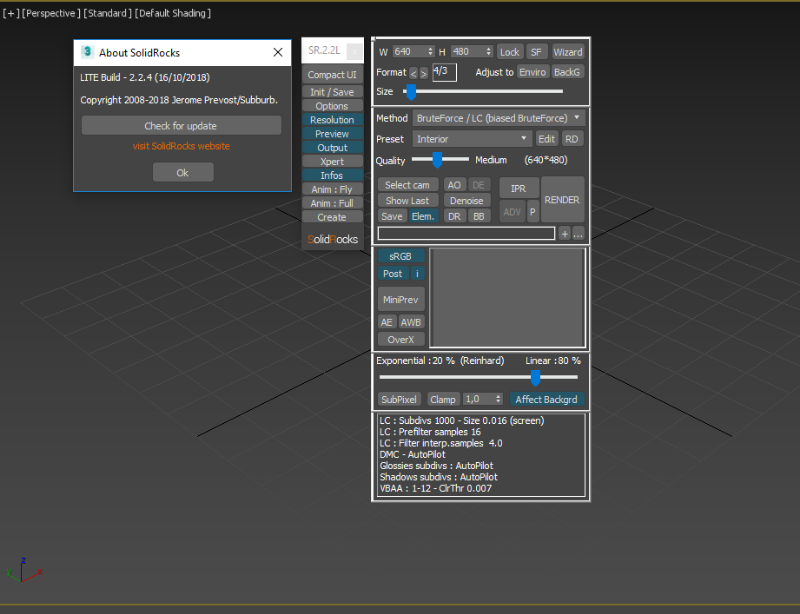Click the P button beside ADV
This screenshot has height=614, width=800.
coord(533,212)
